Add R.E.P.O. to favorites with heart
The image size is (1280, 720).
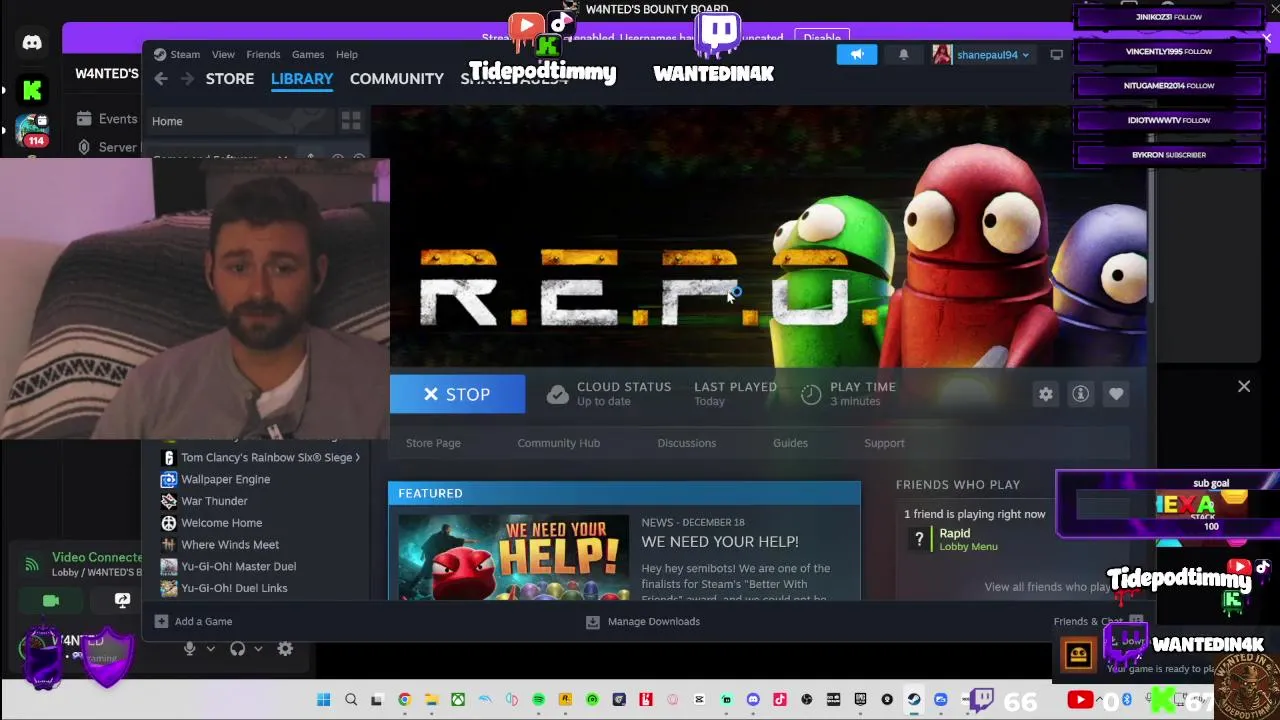(1116, 394)
